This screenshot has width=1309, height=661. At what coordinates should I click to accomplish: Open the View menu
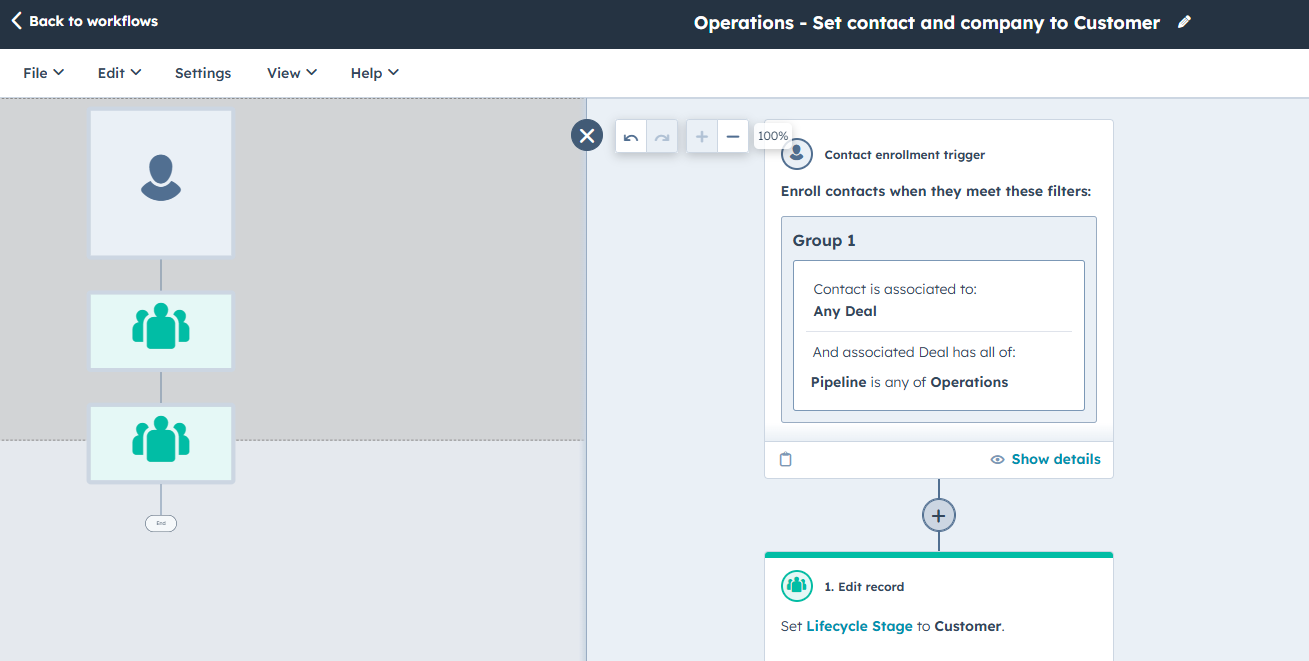tap(292, 73)
